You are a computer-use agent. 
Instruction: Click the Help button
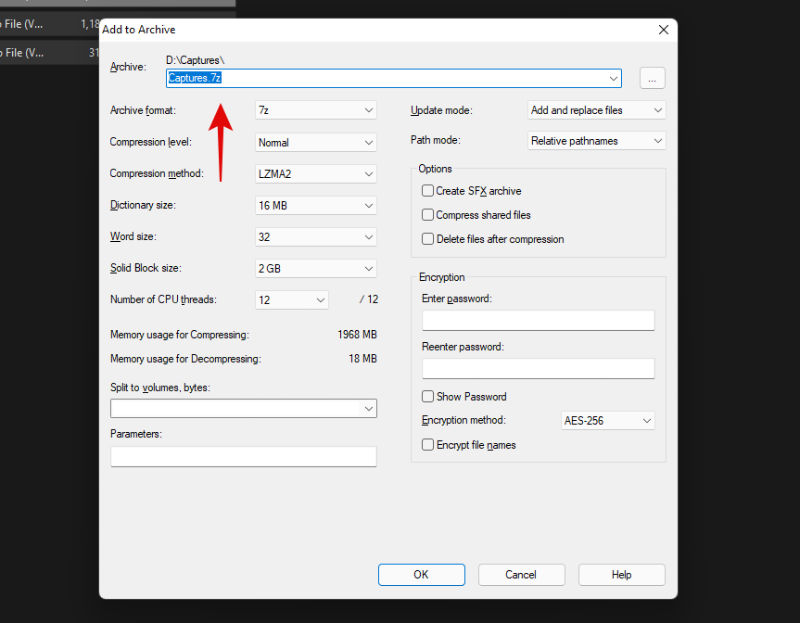(x=621, y=575)
